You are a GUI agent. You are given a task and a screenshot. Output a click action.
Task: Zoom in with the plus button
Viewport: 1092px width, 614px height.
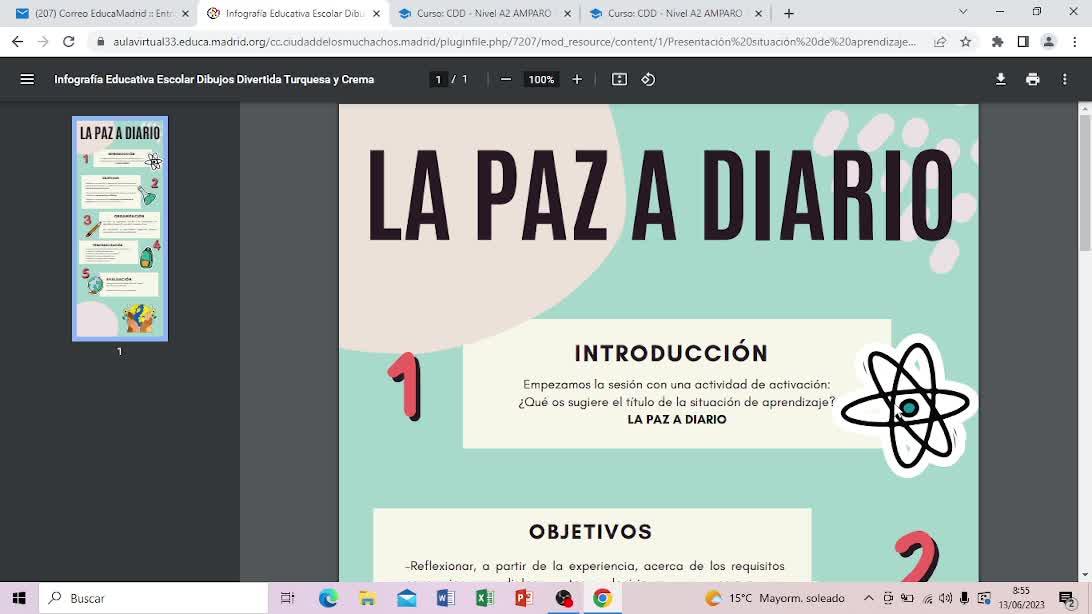coord(577,79)
